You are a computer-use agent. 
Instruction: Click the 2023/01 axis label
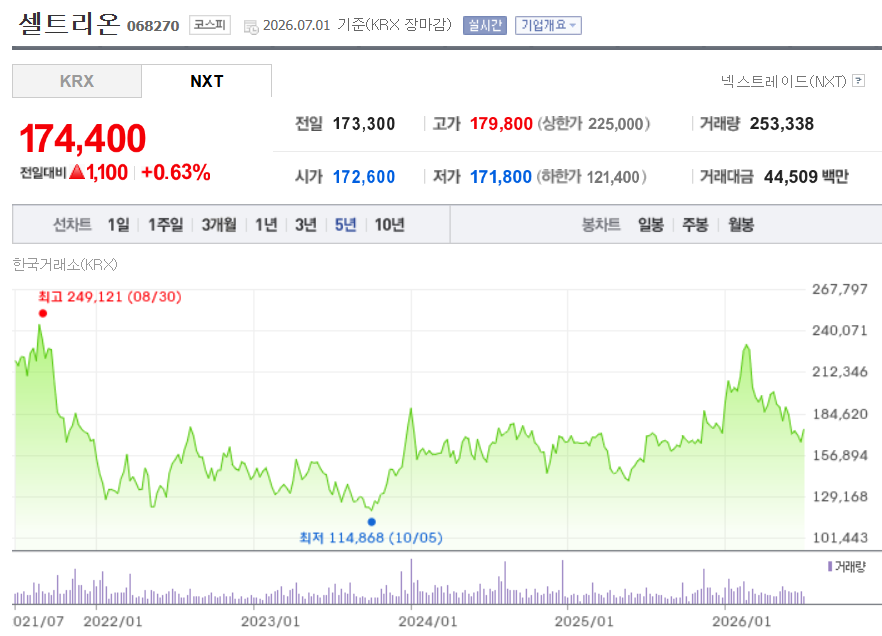[270, 621]
